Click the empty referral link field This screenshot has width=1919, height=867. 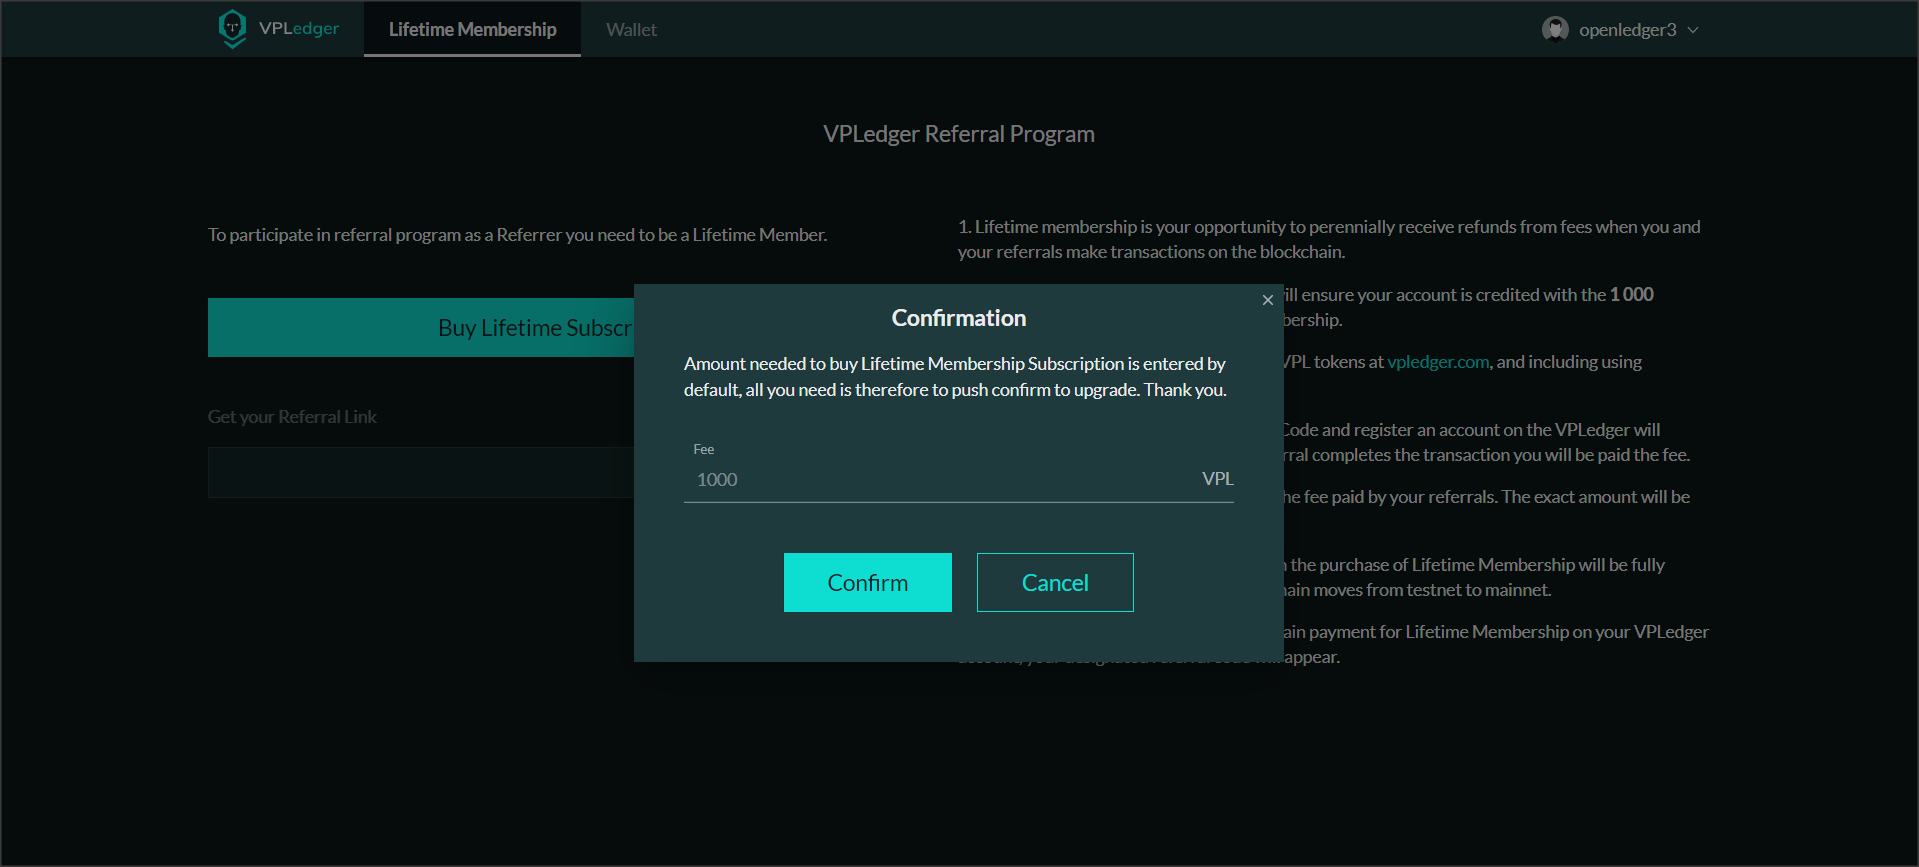(420, 472)
